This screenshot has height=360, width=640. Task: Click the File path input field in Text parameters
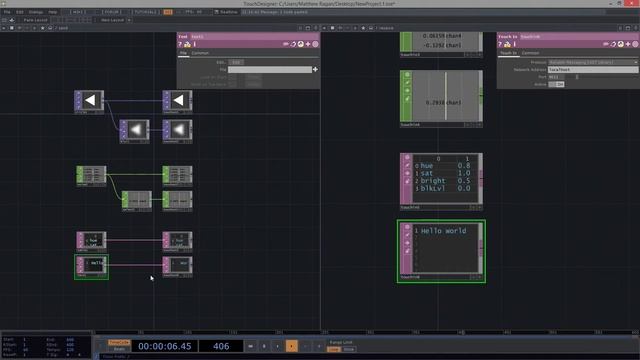[270, 69]
